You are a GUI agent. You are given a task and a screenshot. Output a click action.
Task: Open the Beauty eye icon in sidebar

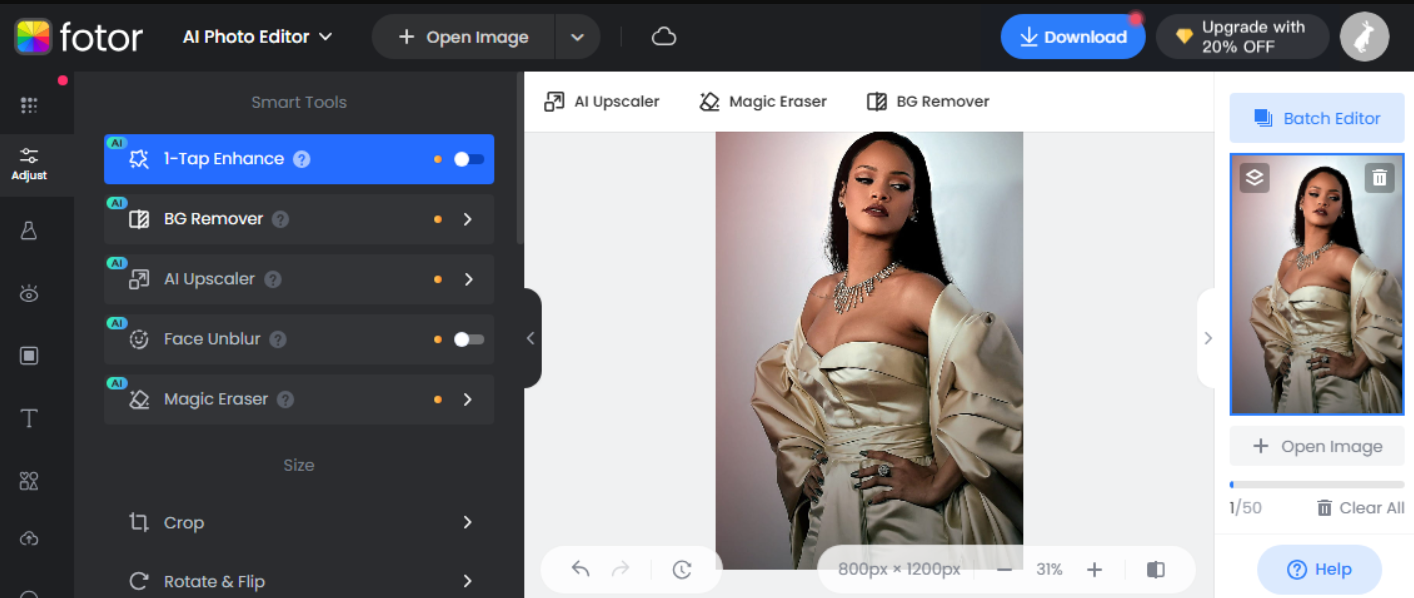tap(29, 293)
